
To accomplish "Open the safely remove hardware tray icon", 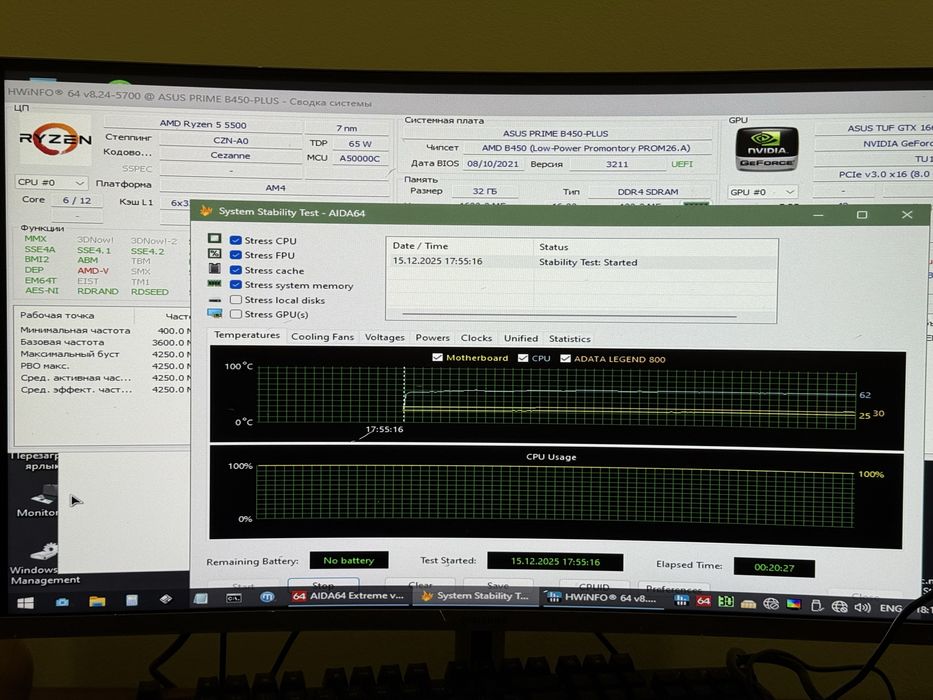I will pyautogui.click(x=816, y=606).
